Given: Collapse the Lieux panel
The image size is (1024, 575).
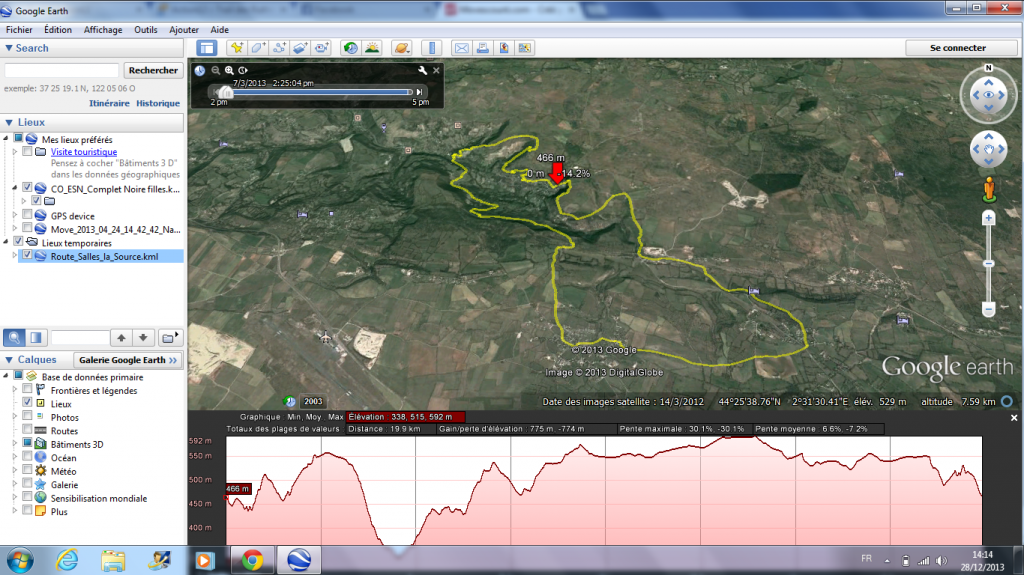Looking at the screenshot, I should coord(8,122).
